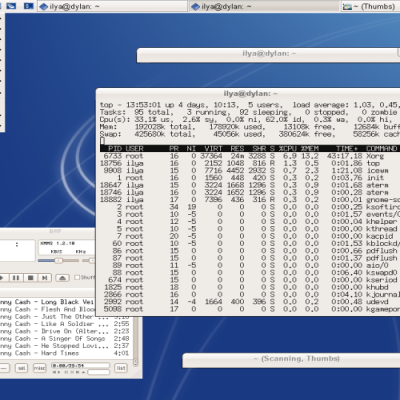The image size is (400, 400).
Task: Click the PID column header in top
Action: [x=115, y=148]
